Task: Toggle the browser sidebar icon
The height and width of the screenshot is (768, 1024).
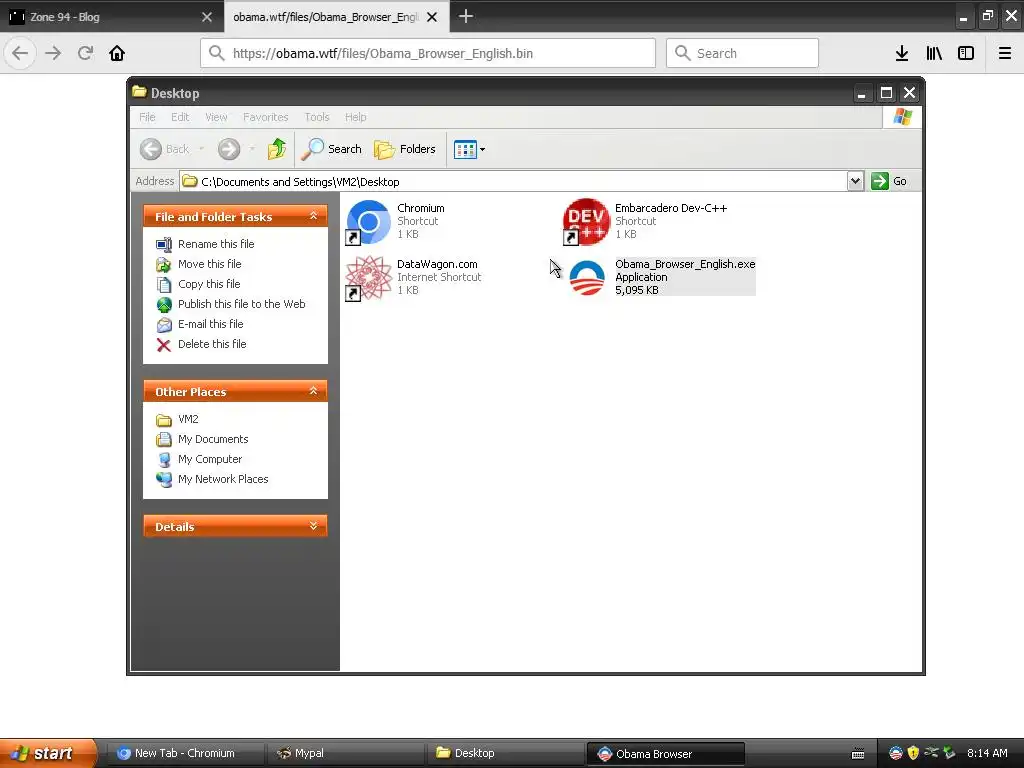Action: point(966,53)
